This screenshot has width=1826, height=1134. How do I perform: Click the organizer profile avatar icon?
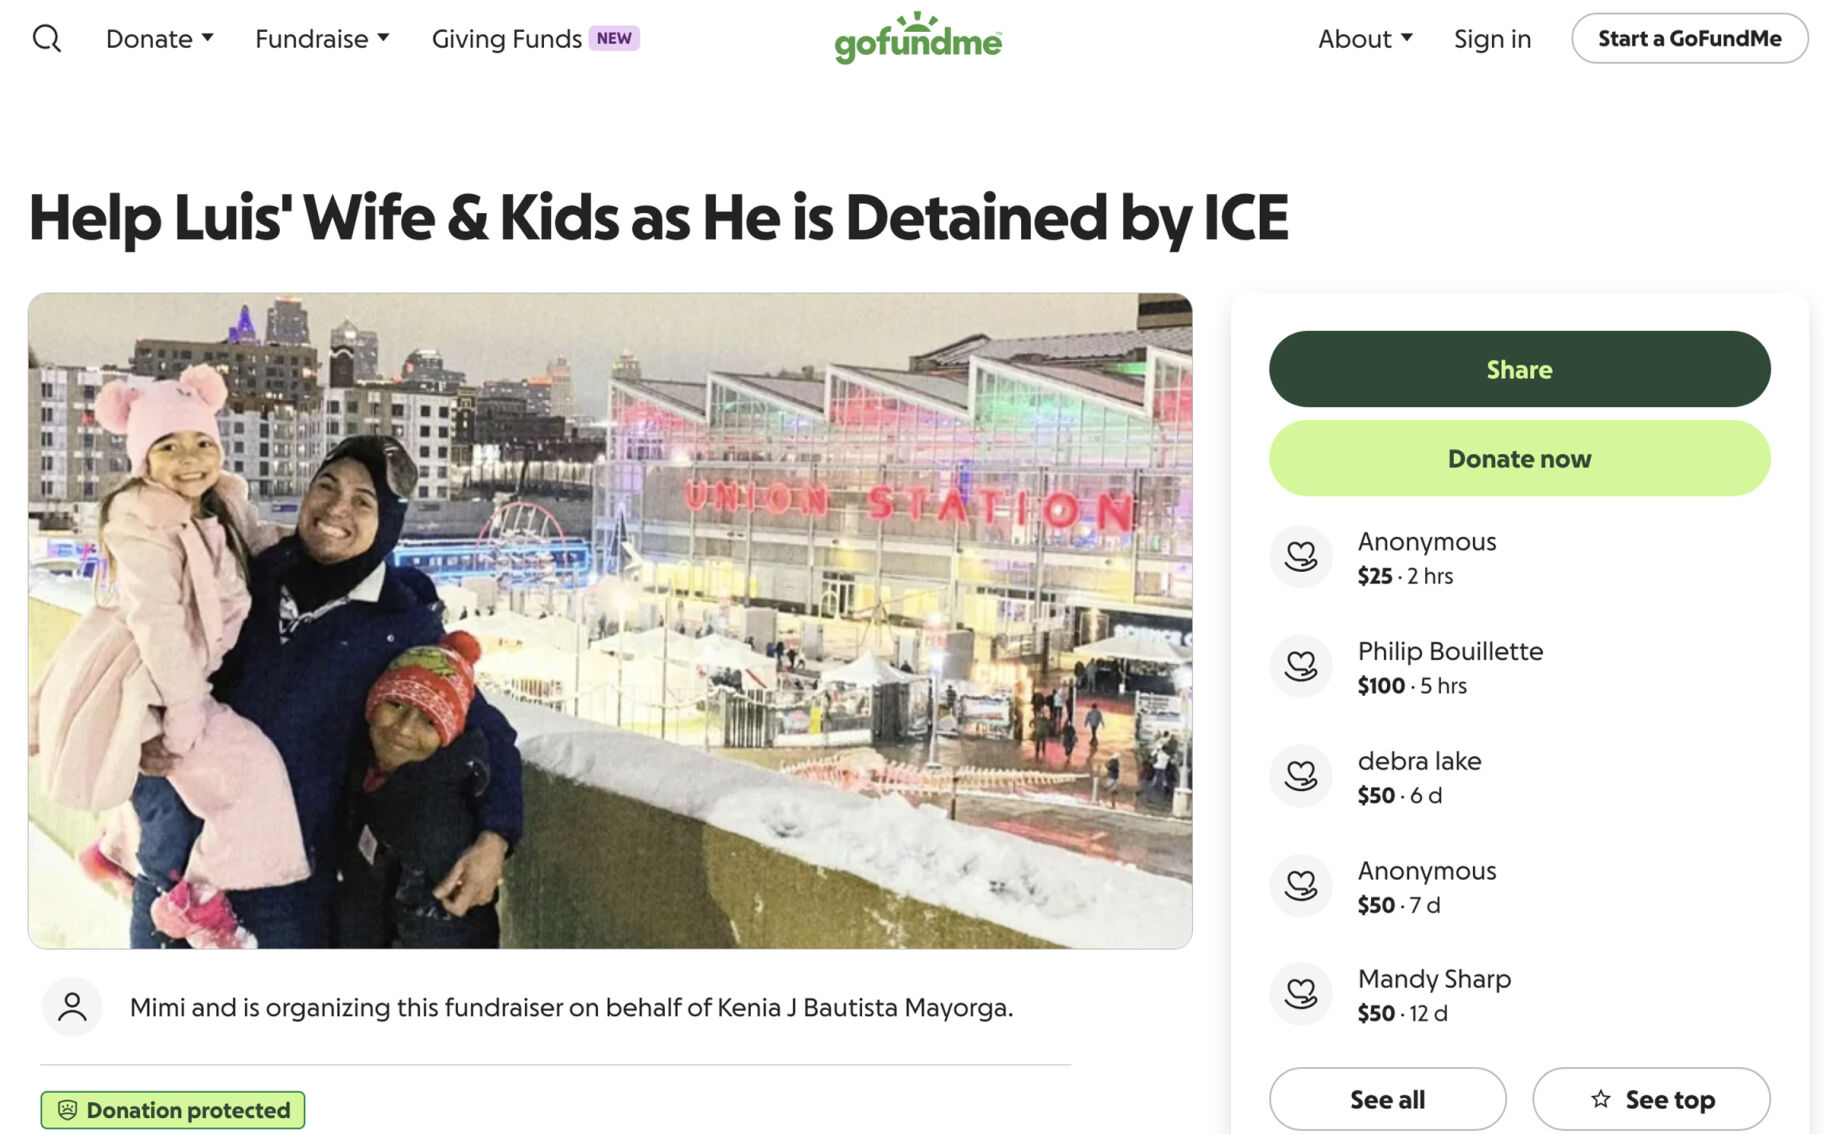tap(72, 1006)
